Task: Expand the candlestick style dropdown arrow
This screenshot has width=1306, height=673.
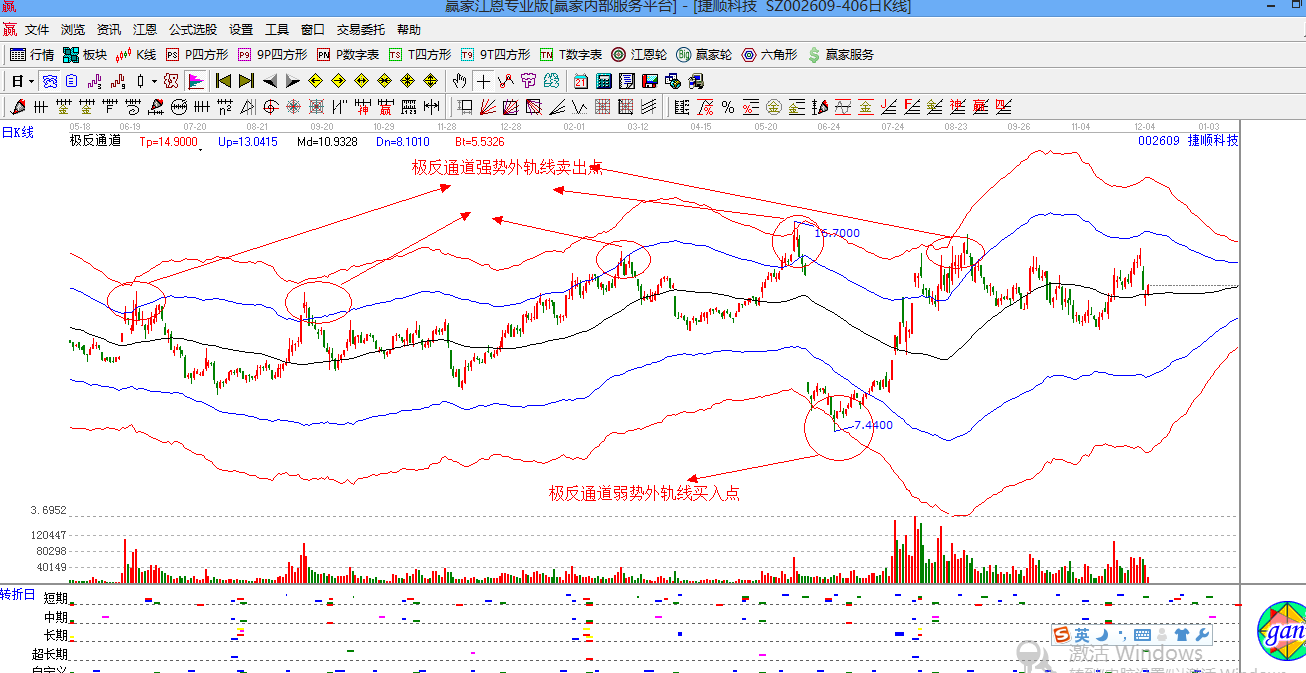Action: (x=153, y=81)
